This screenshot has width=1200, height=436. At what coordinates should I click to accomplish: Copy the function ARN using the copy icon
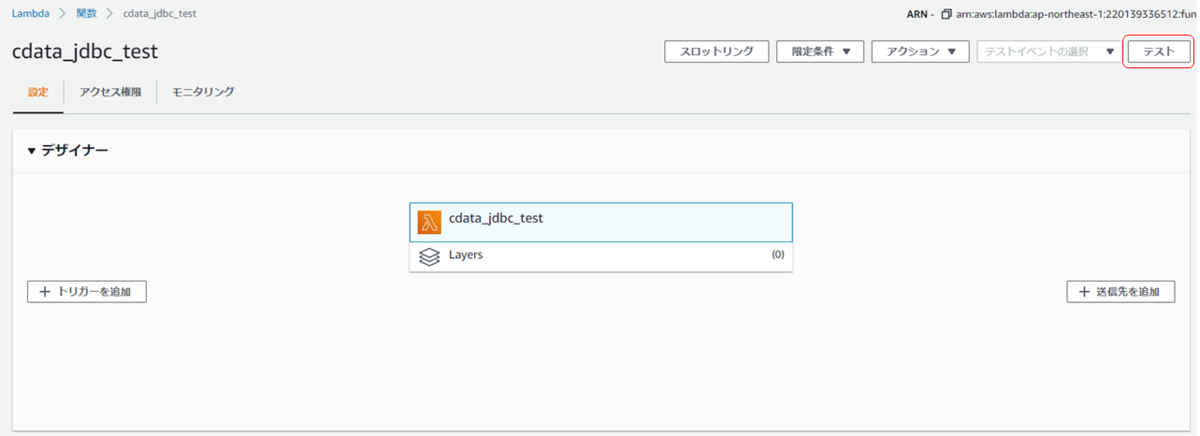click(x=946, y=14)
